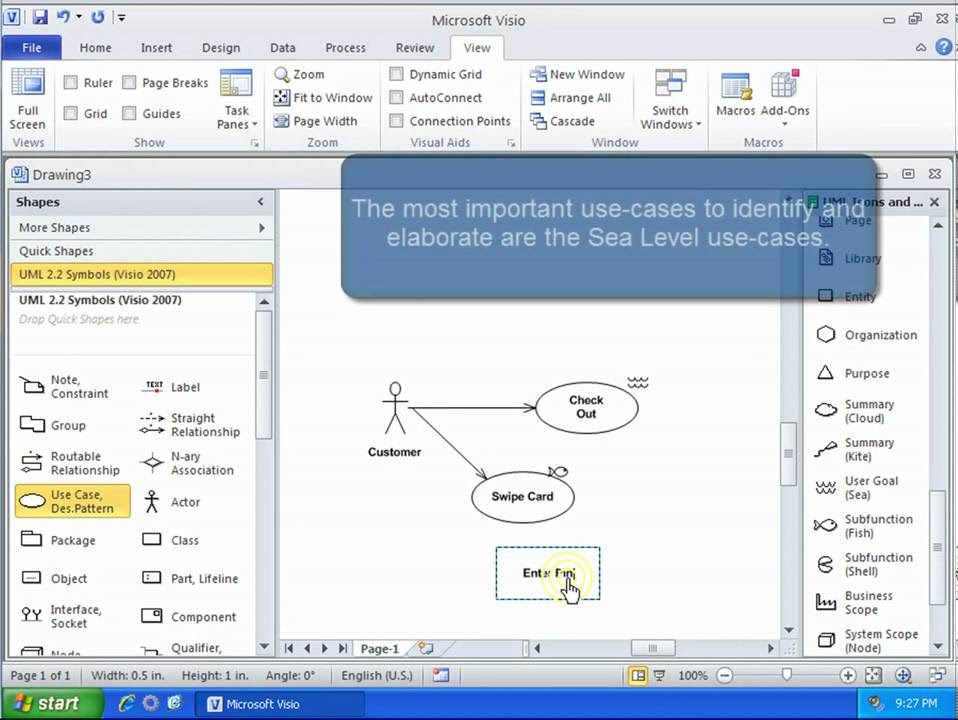Viewport: 958px width, 720px height.
Task: Switch to the Insert tab
Action: click(x=156, y=48)
